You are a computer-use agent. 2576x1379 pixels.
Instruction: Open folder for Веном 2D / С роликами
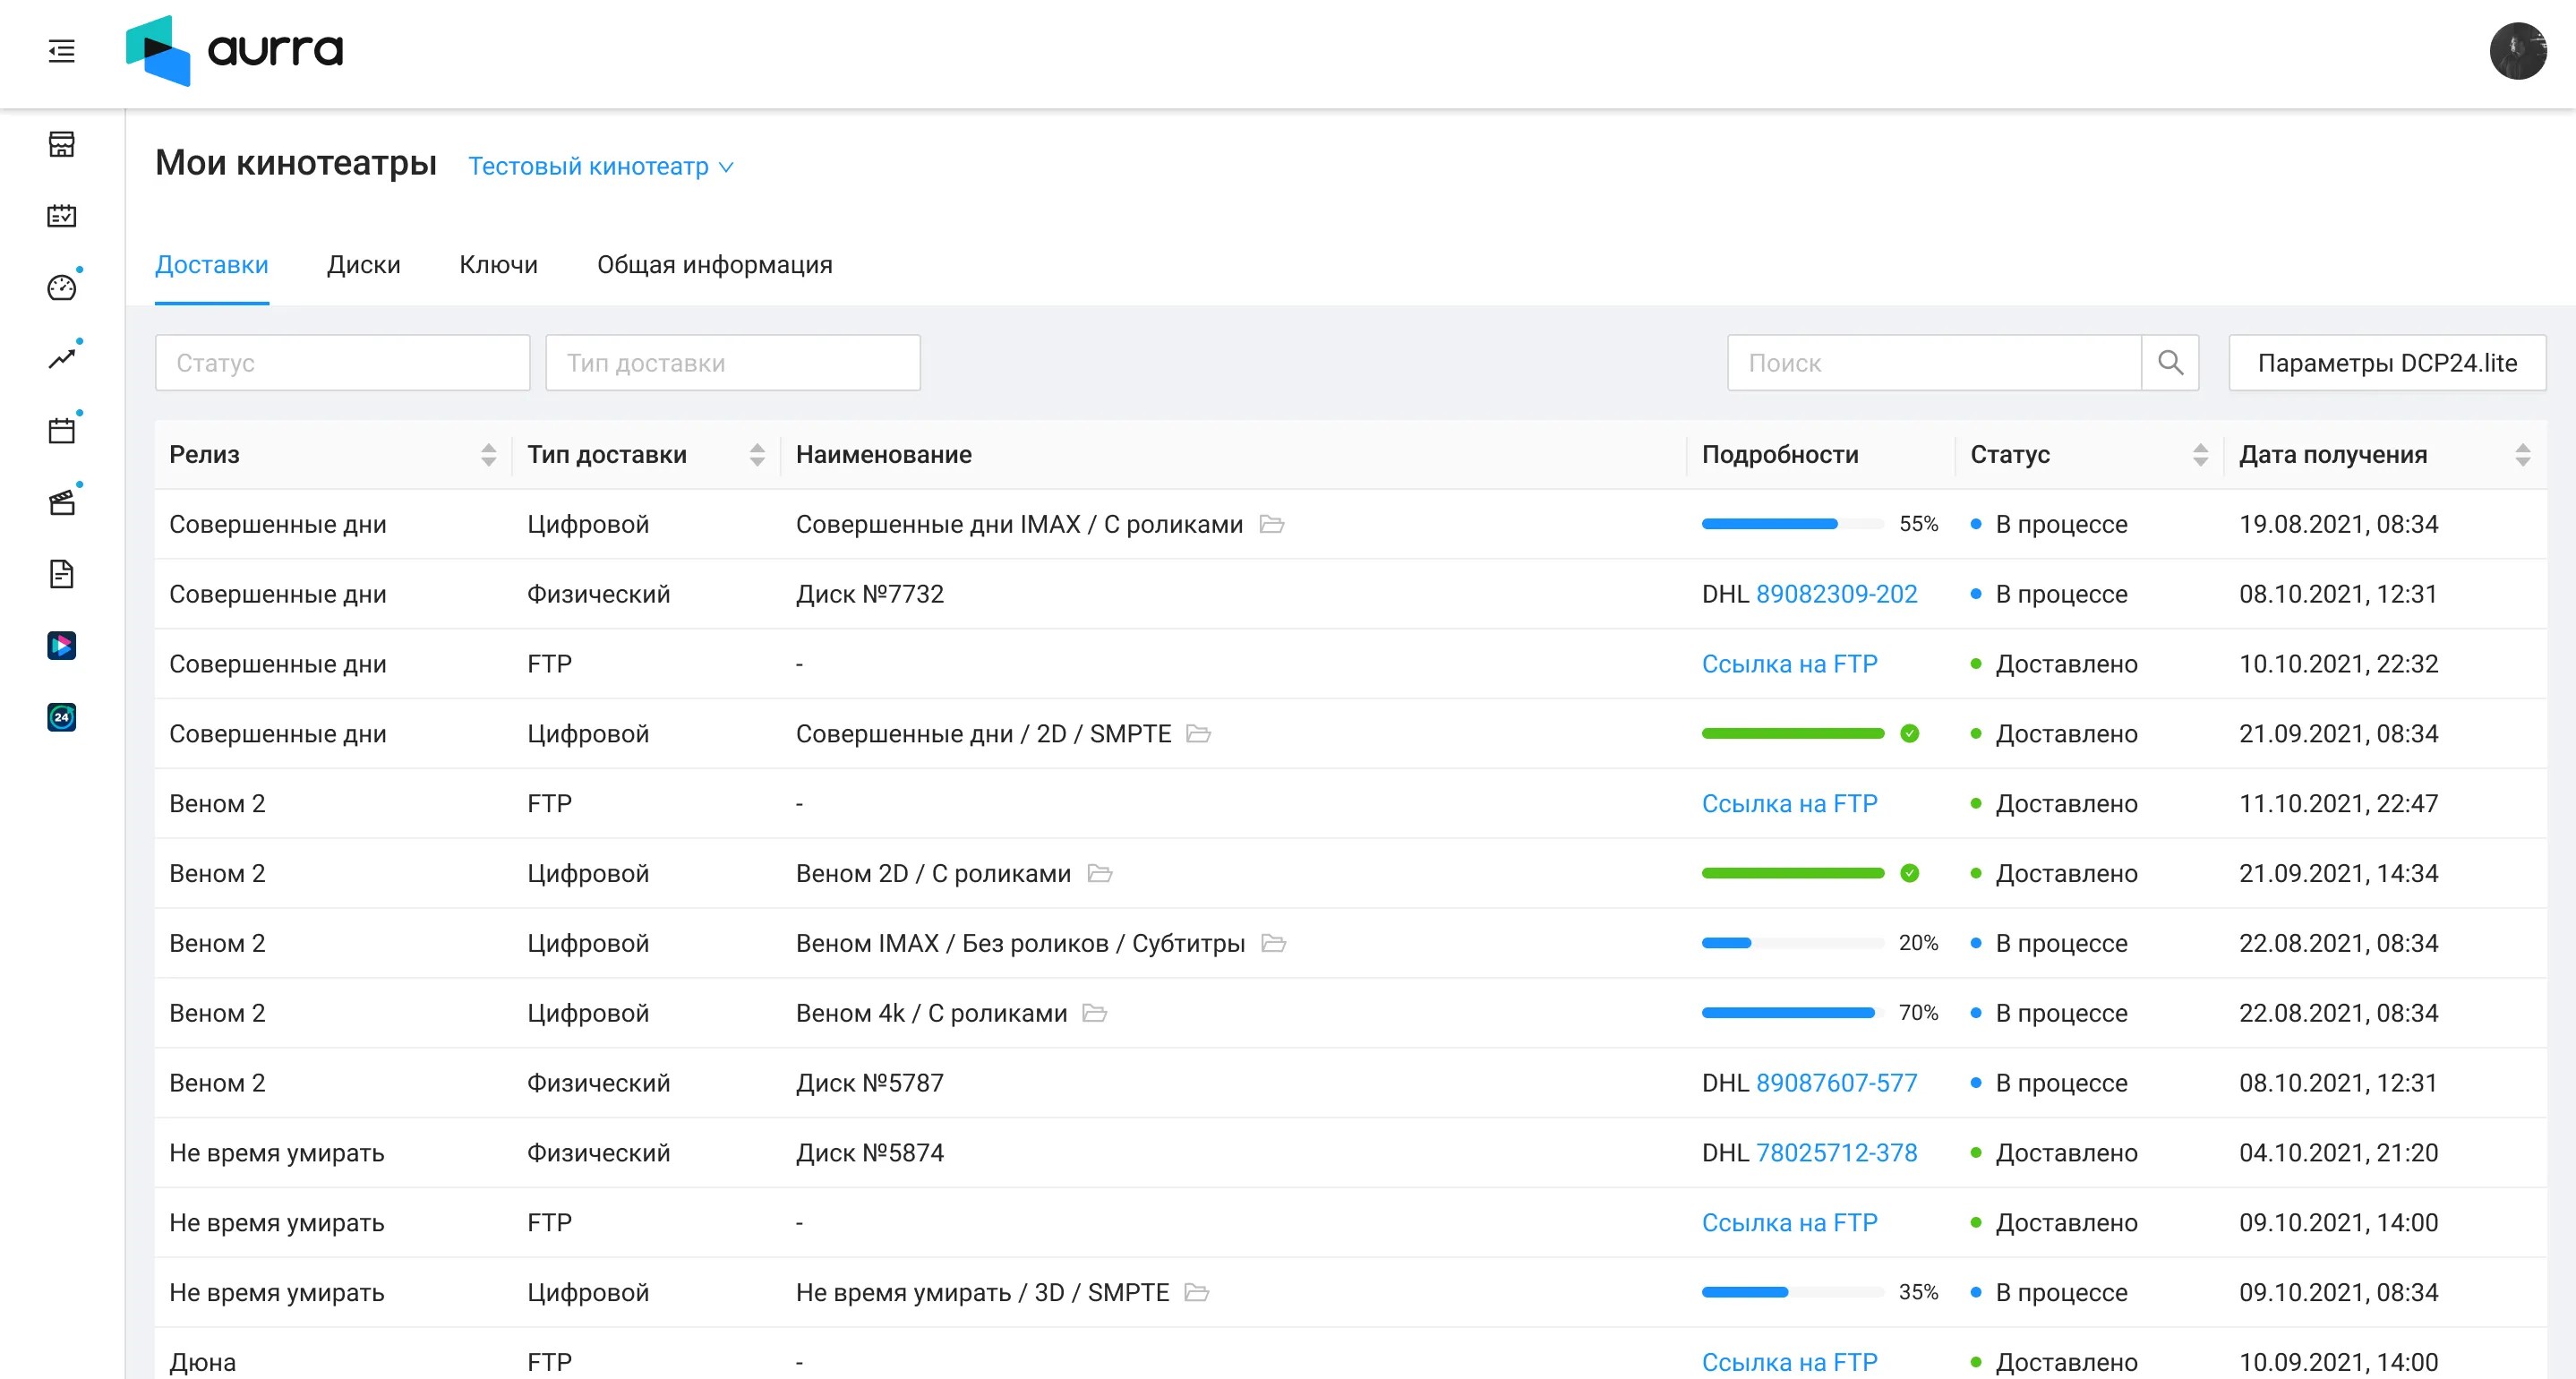[x=1100, y=874]
